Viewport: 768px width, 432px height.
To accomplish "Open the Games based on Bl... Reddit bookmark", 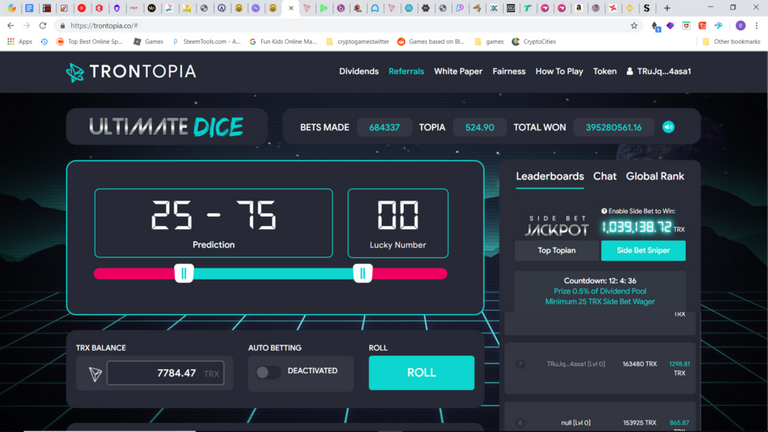I will click(x=431, y=42).
